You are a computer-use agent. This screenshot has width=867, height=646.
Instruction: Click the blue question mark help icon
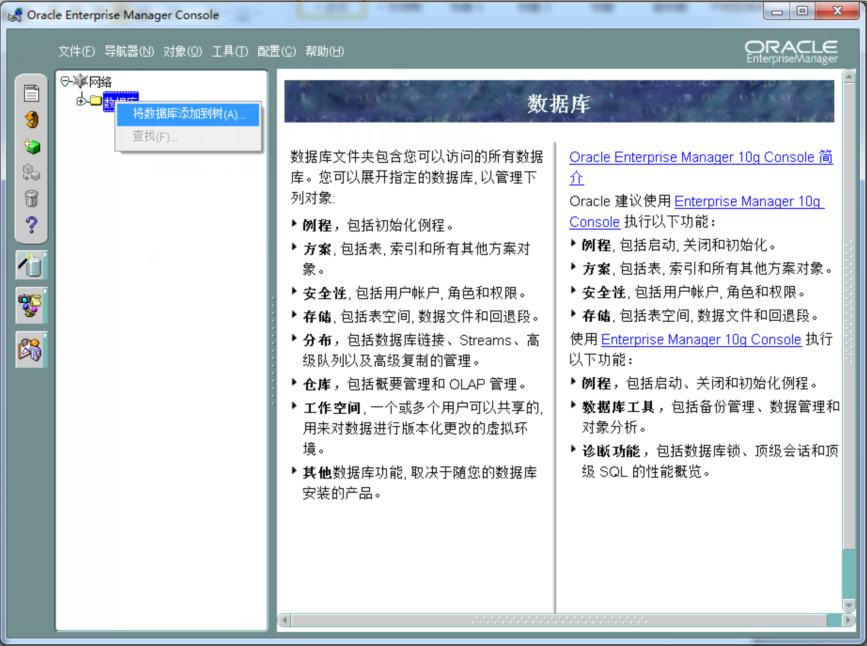[32, 225]
